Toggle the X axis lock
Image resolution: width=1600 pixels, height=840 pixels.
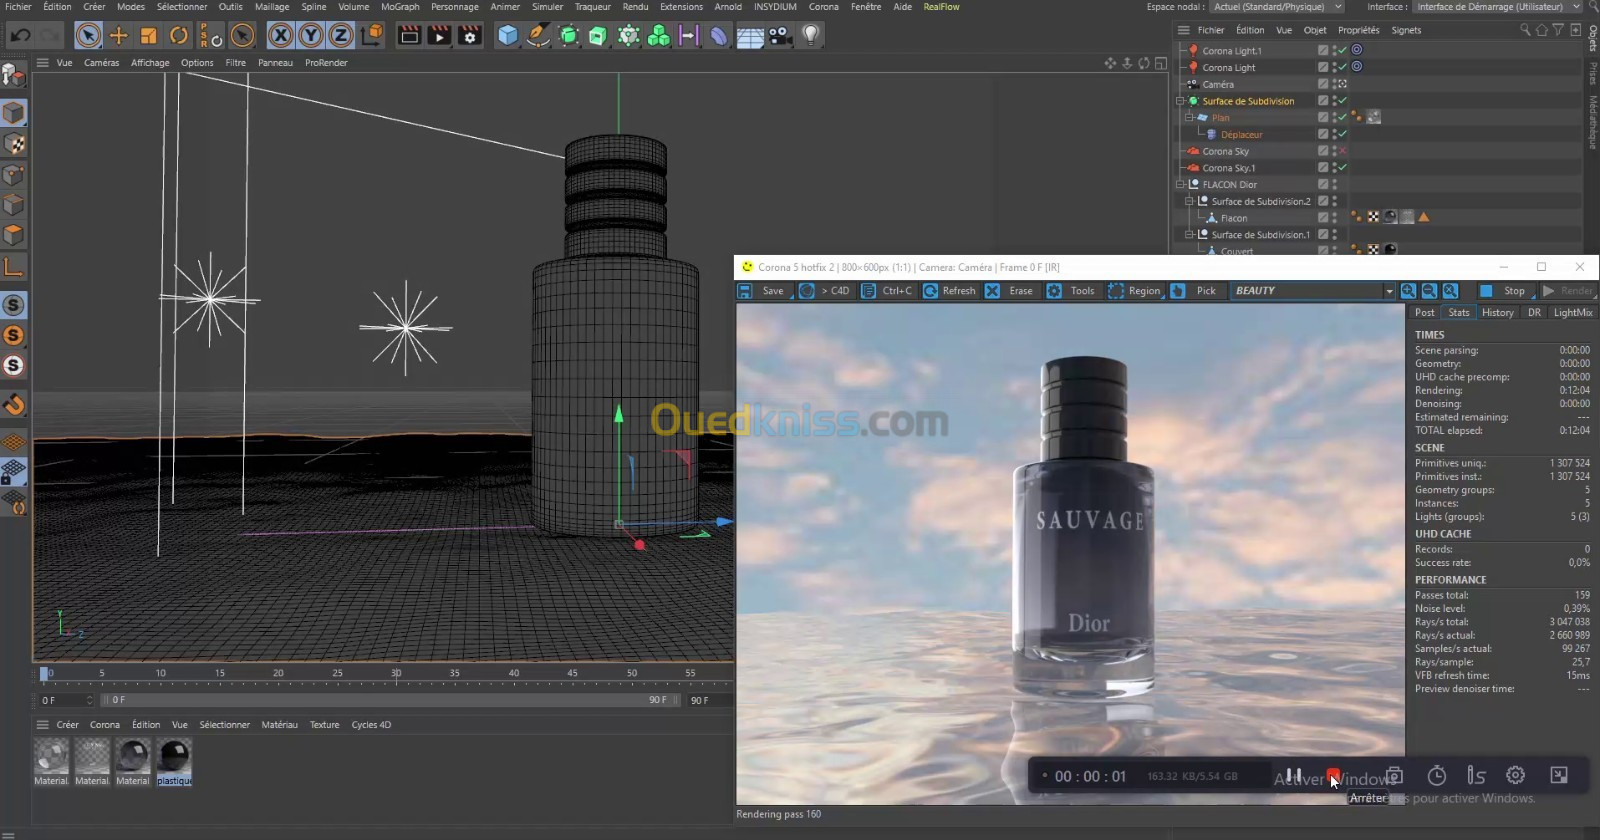click(x=281, y=36)
